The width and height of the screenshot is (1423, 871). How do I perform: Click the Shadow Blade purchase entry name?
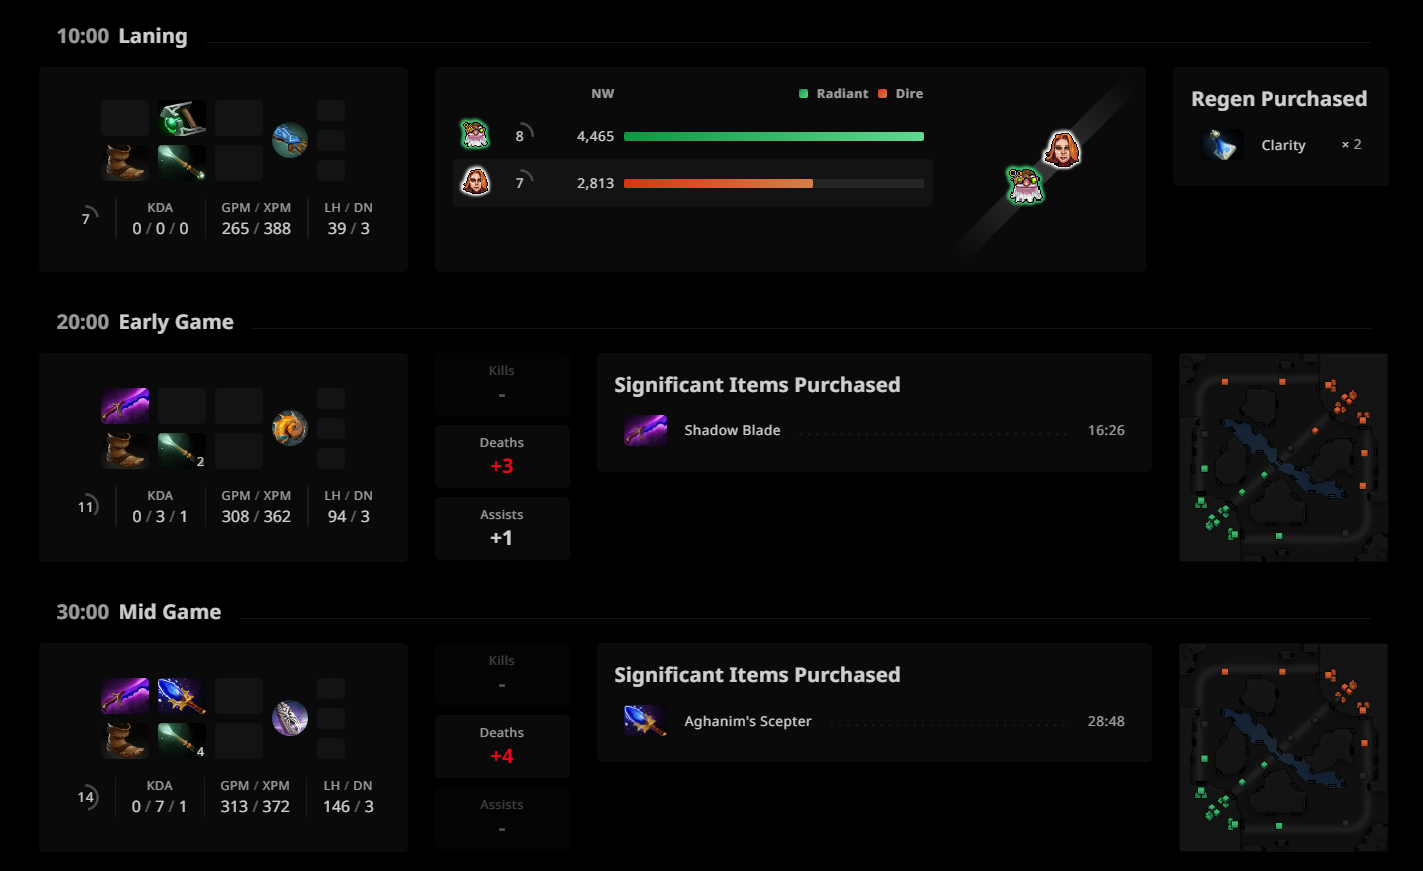[732, 430]
